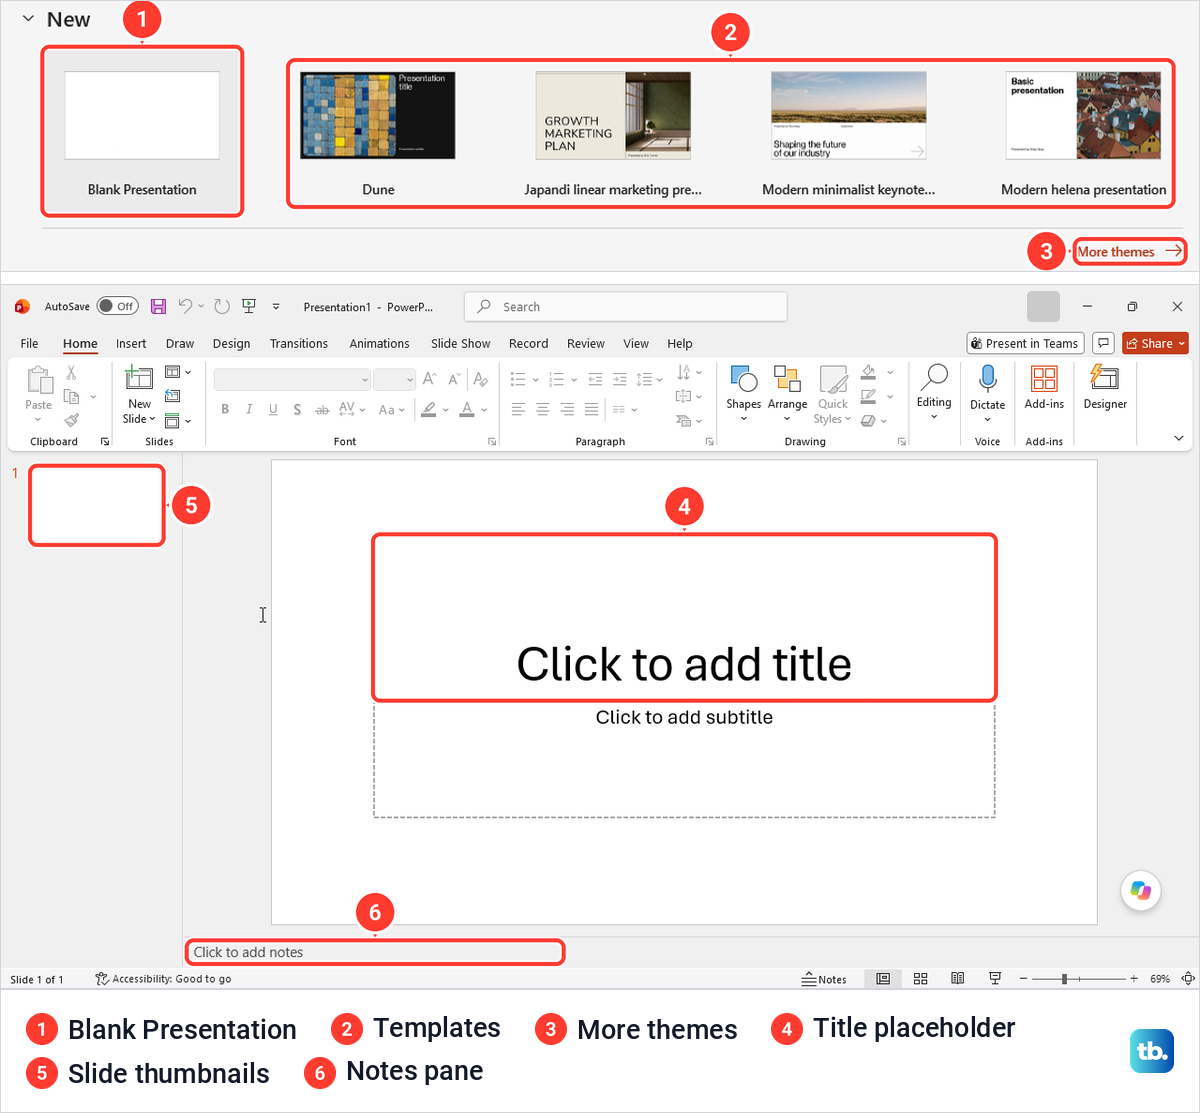The width and height of the screenshot is (1200, 1113).
Task: Click Decrease Font Size icon
Action: pyautogui.click(x=454, y=379)
